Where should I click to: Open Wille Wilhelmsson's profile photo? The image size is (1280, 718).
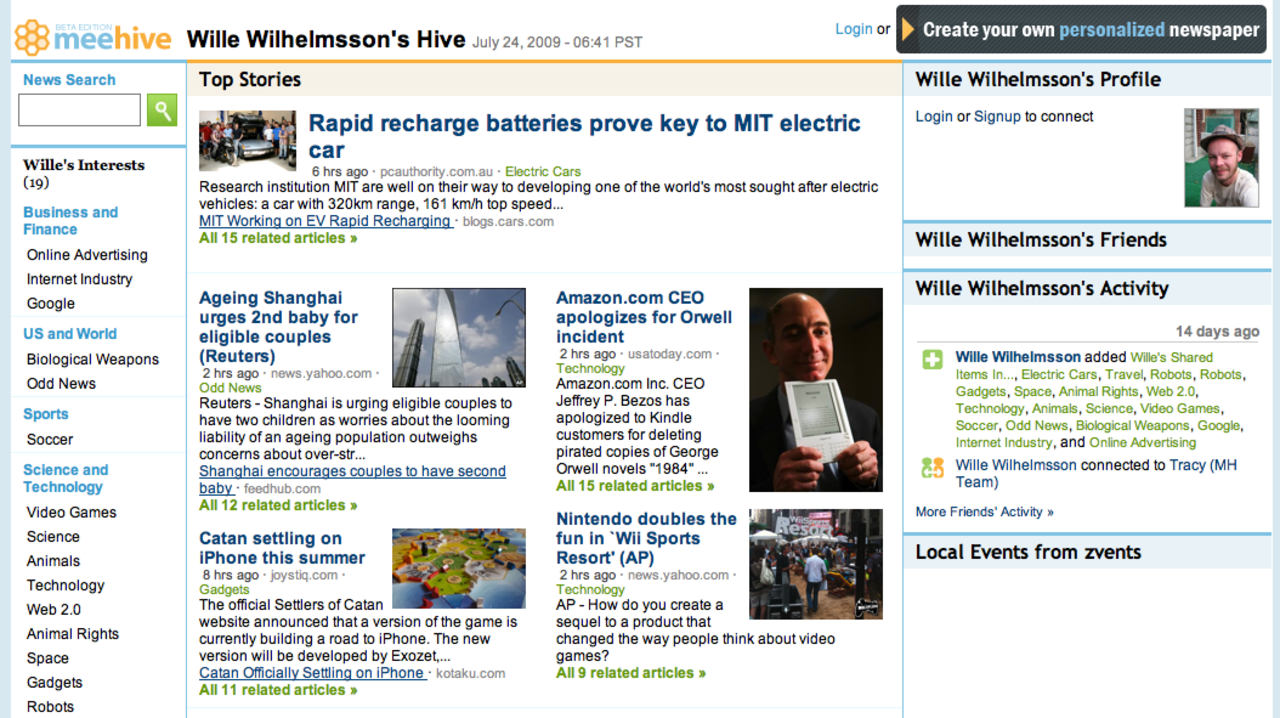[1221, 157]
